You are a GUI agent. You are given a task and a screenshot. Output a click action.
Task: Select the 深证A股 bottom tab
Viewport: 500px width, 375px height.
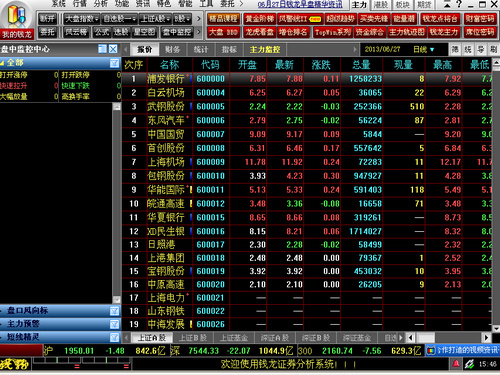coord(275,338)
